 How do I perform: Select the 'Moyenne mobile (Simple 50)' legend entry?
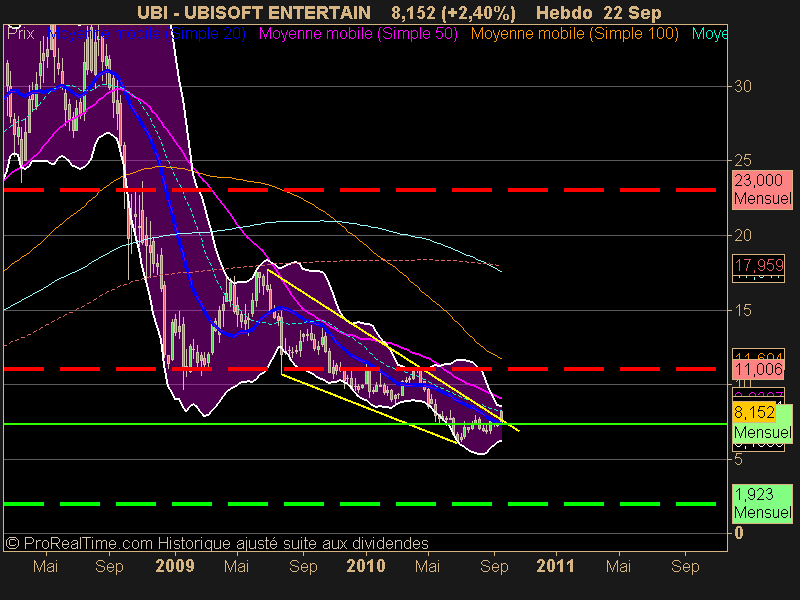[358, 34]
